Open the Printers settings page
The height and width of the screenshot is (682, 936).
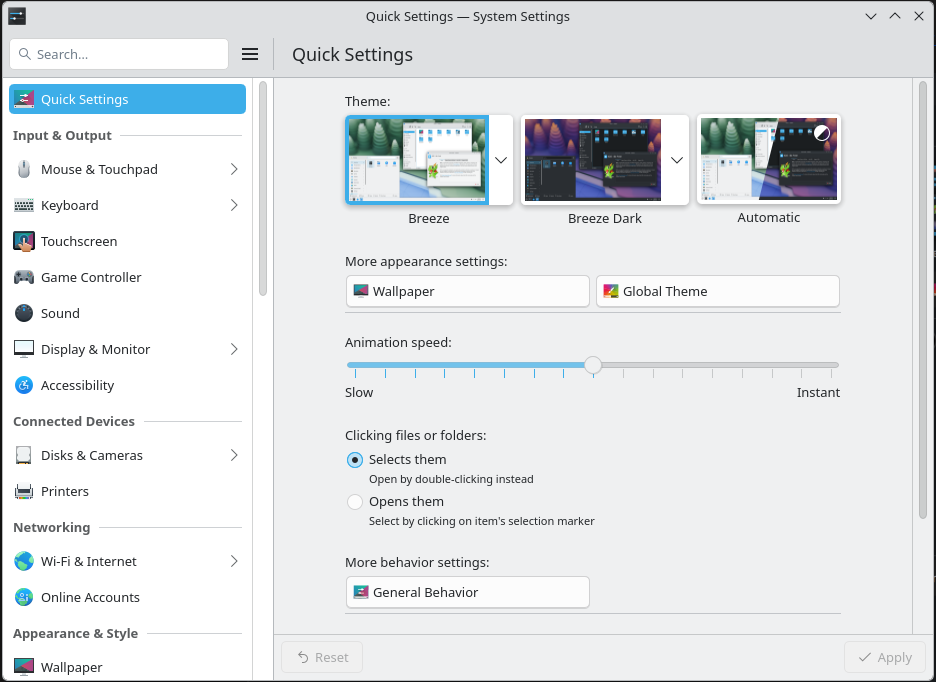coord(127,491)
